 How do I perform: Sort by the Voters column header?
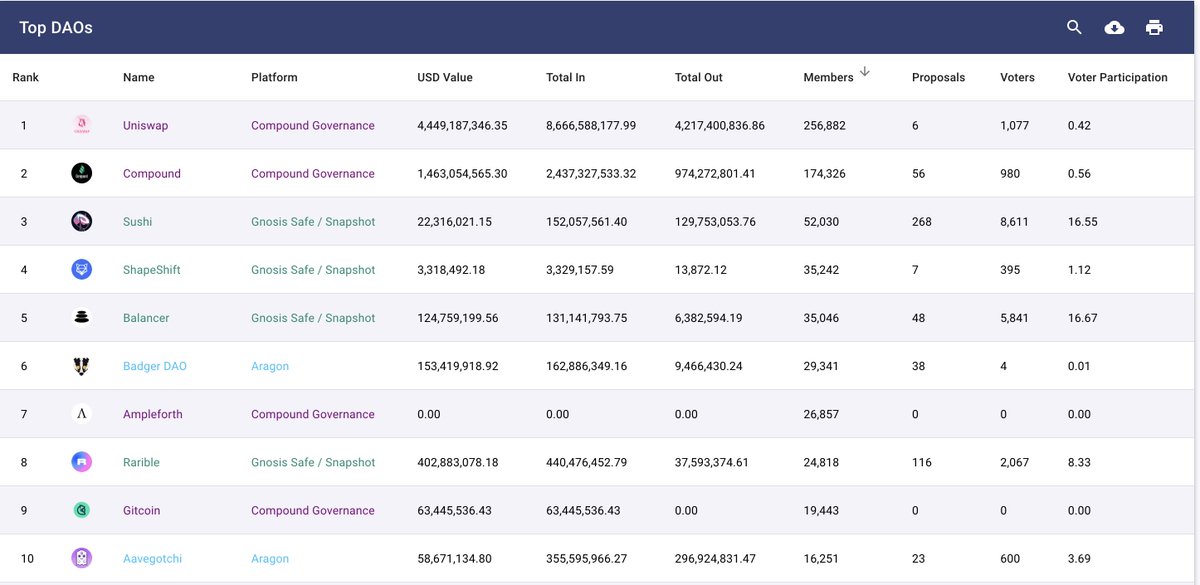coord(1017,77)
